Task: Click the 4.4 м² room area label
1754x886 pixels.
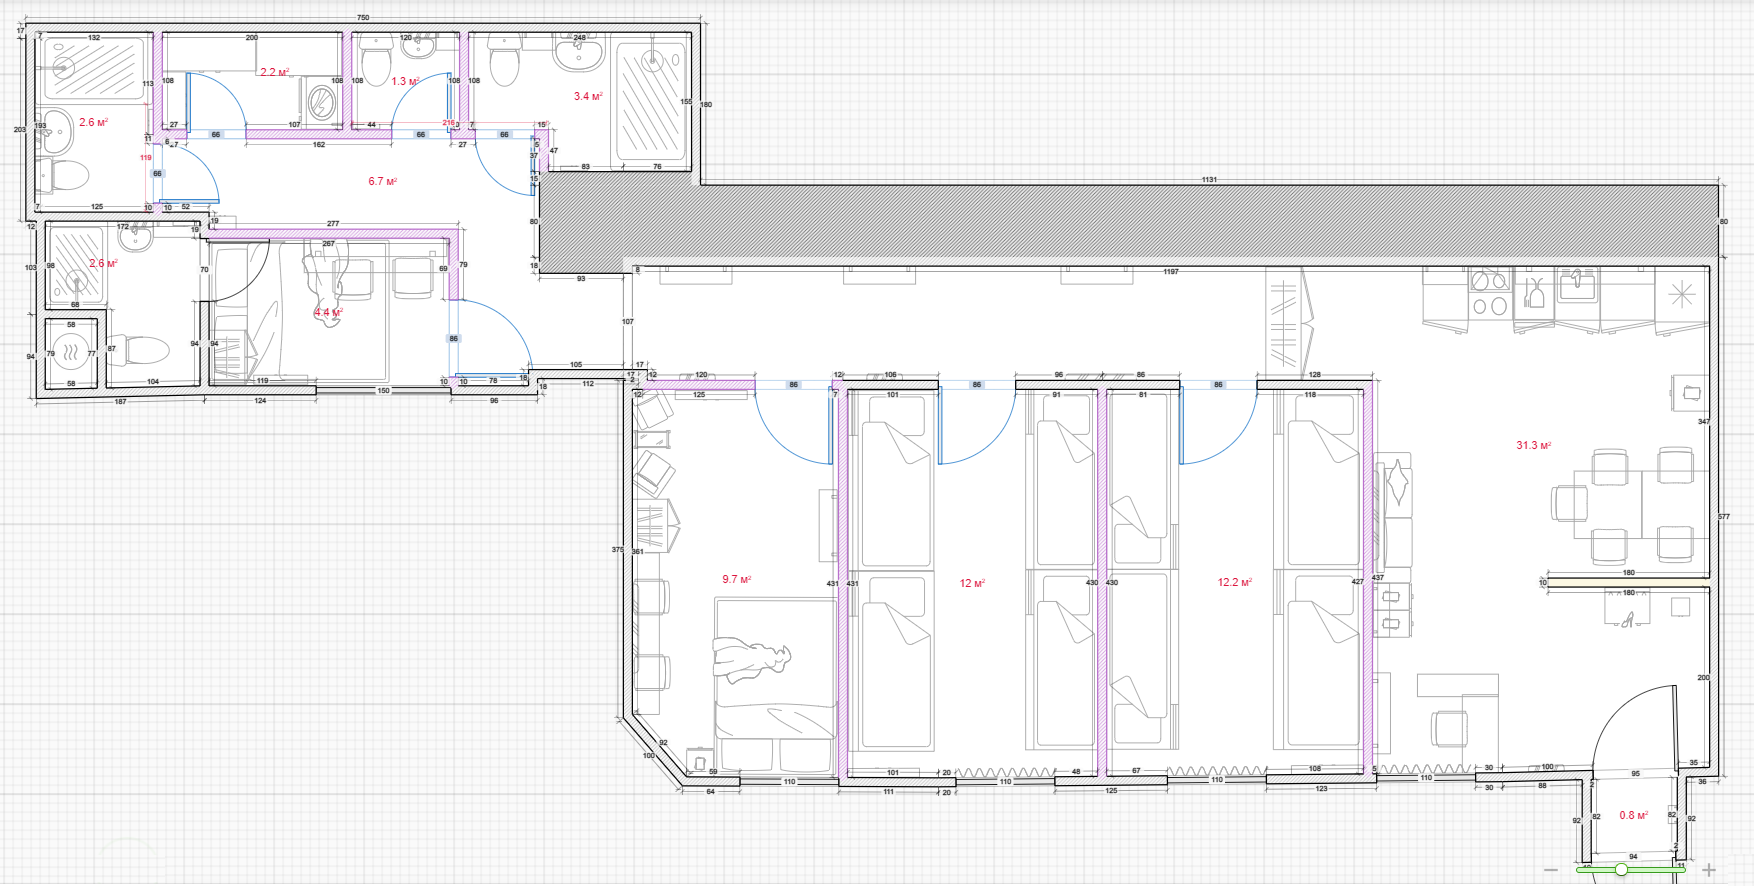Action: (328, 313)
